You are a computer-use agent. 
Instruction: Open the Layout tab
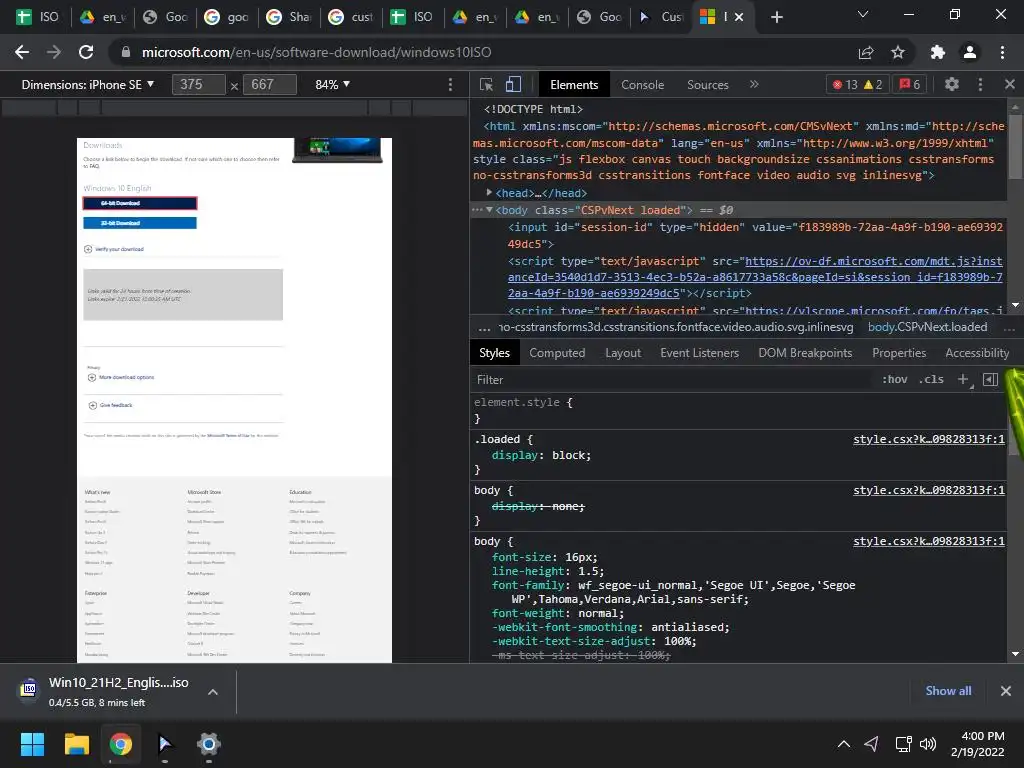pyautogui.click(x=623, y=353)
